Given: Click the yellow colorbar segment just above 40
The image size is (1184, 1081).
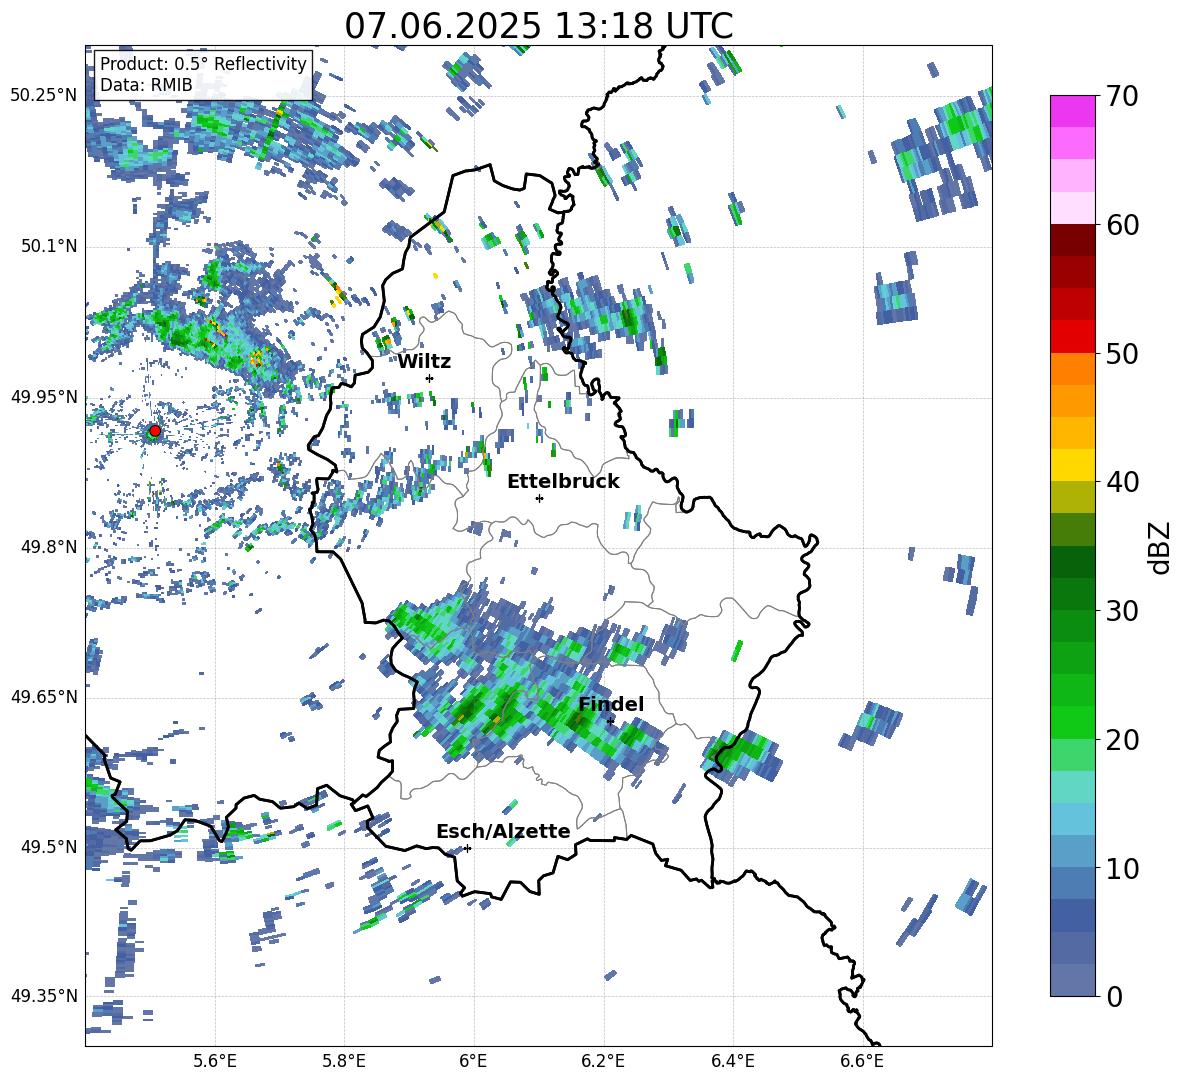Looking at the screenshot, I should click(1072, 465).
